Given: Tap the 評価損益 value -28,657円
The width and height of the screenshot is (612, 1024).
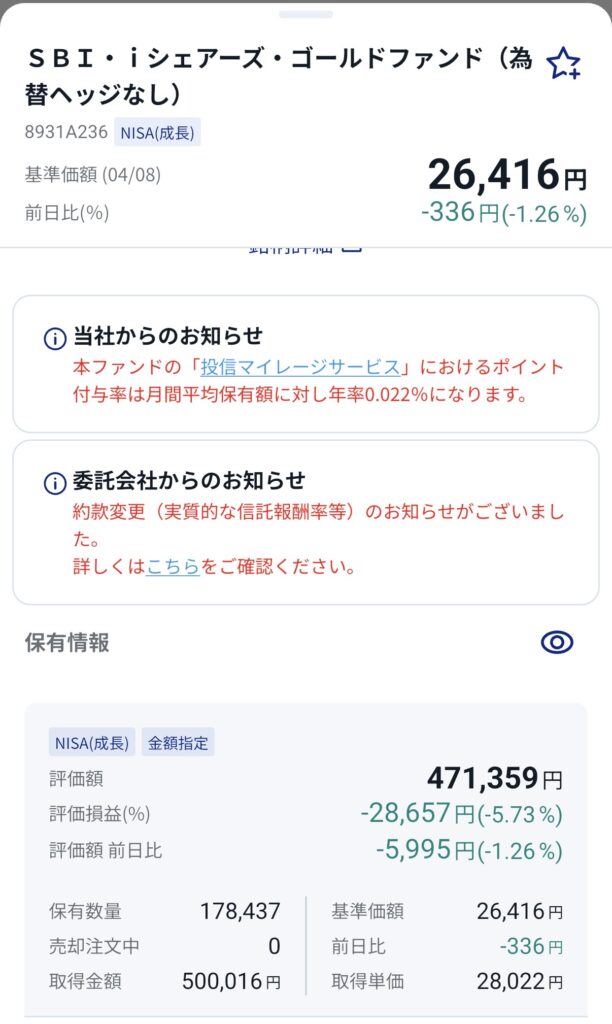Looking at the screenshot, I should (x=416, y=814).
